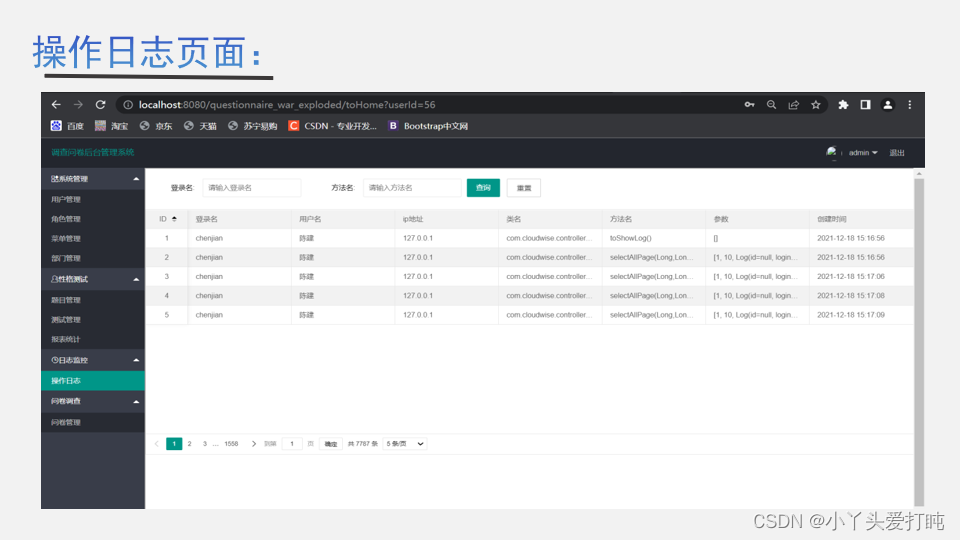Reload the page with the refresh icon
This screenshot has height=540, width=960.
tap(100, 105)
